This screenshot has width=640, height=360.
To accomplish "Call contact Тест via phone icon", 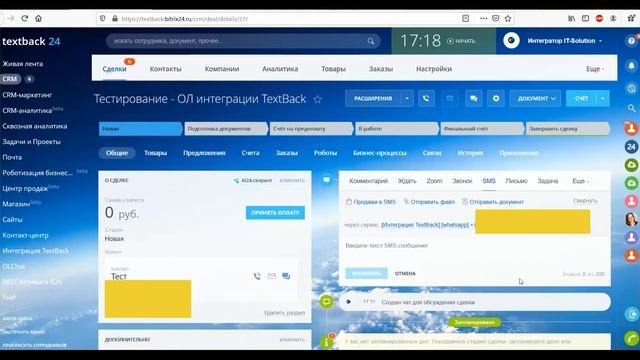I will tap(257, 276).
